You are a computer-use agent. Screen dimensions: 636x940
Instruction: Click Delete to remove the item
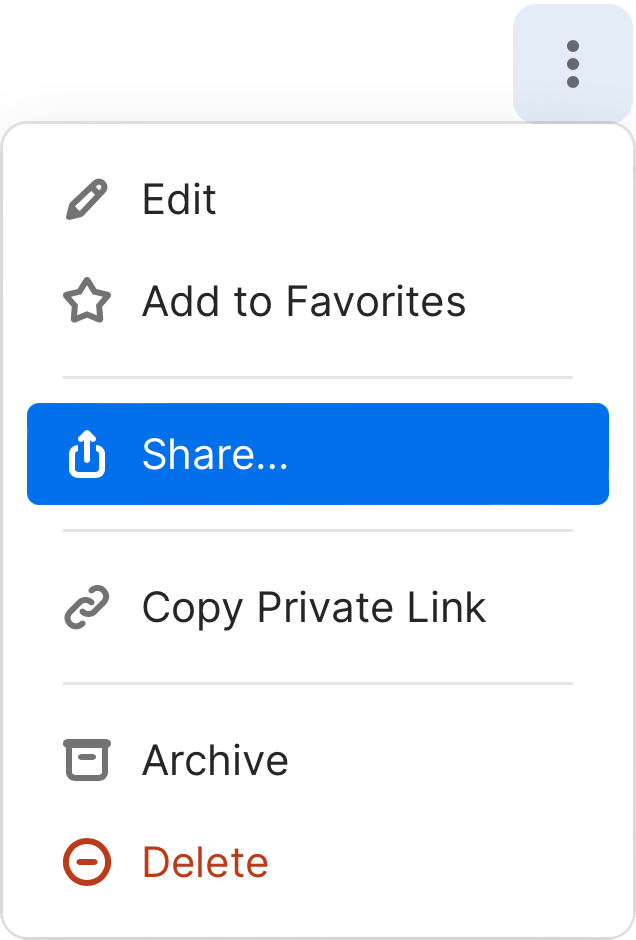point(205,861)
